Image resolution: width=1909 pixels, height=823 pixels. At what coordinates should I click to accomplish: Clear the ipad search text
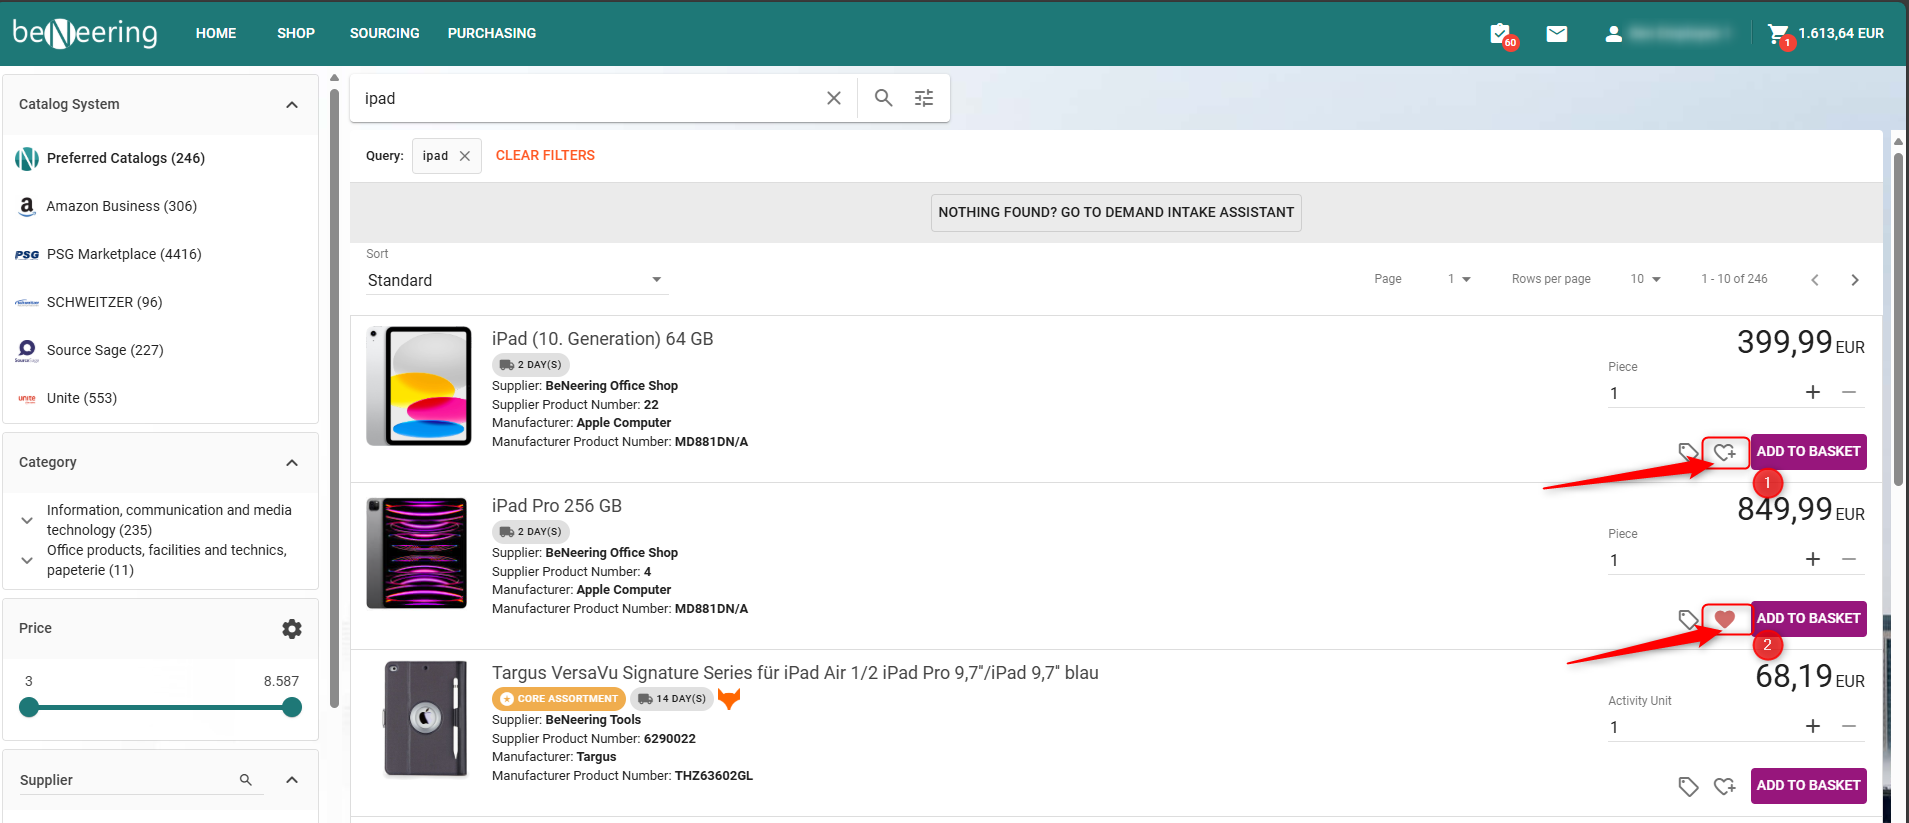click(x=833, y=98)
